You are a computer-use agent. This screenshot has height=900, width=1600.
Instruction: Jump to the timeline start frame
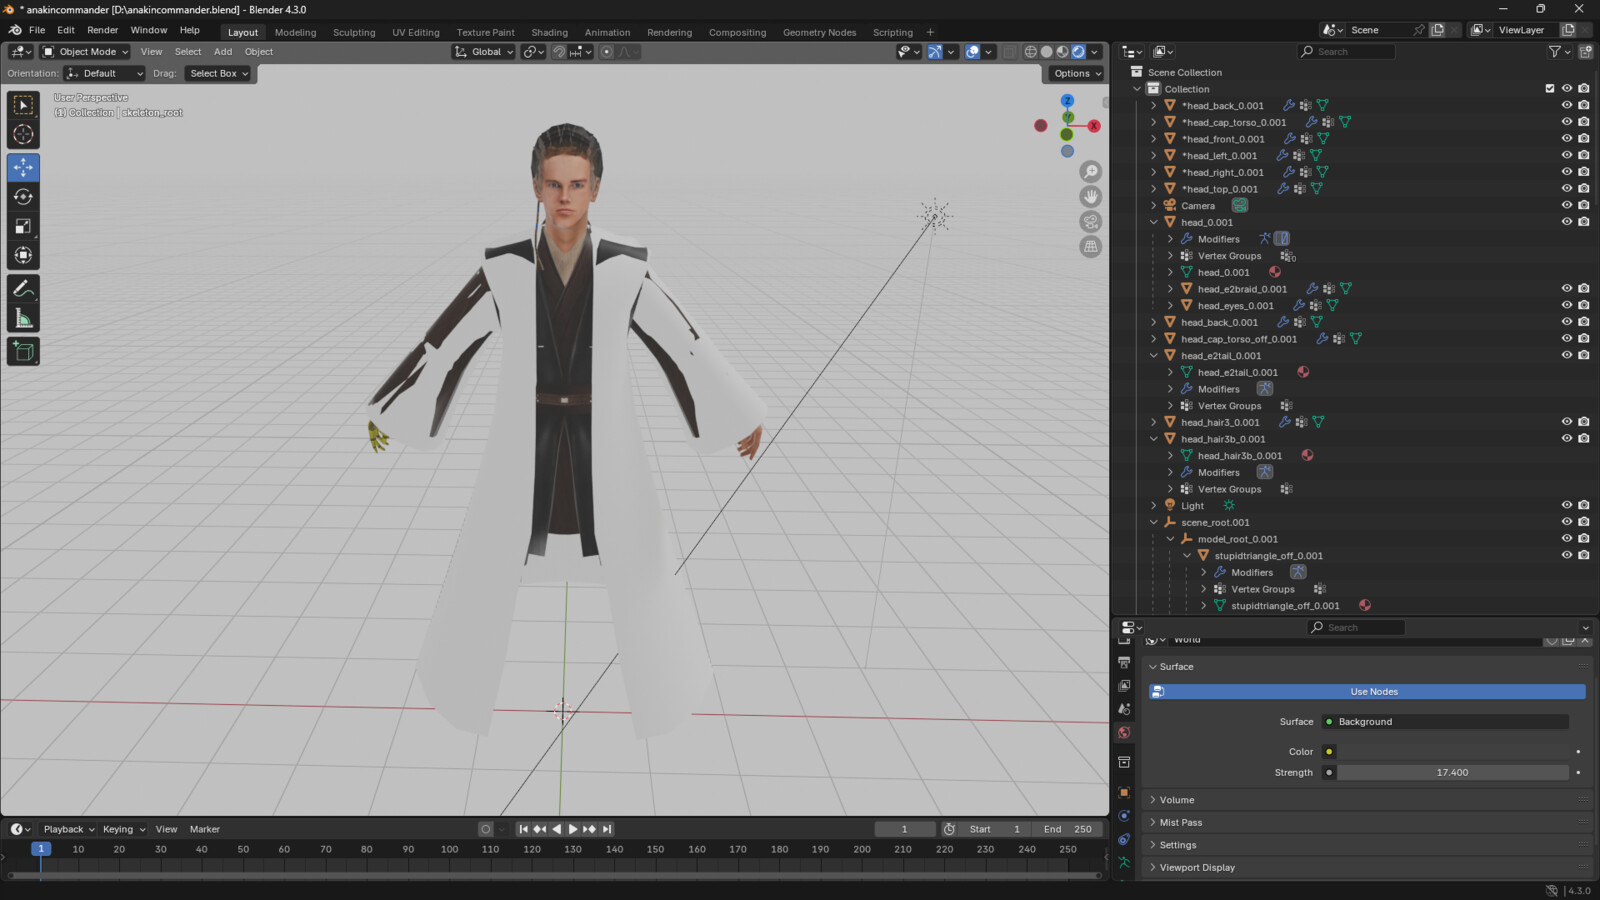[523, 829]
